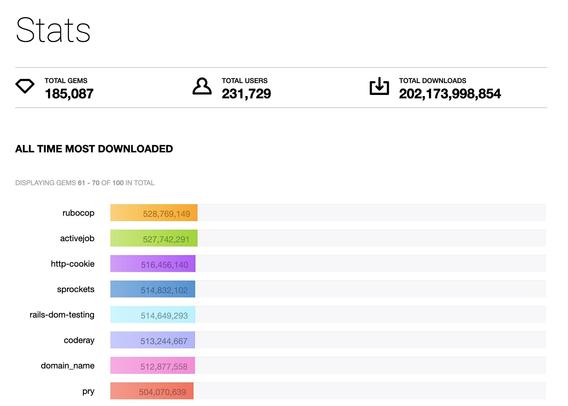
Task: Click the blue sprockets downloads bar
Action: click(153, 289)
